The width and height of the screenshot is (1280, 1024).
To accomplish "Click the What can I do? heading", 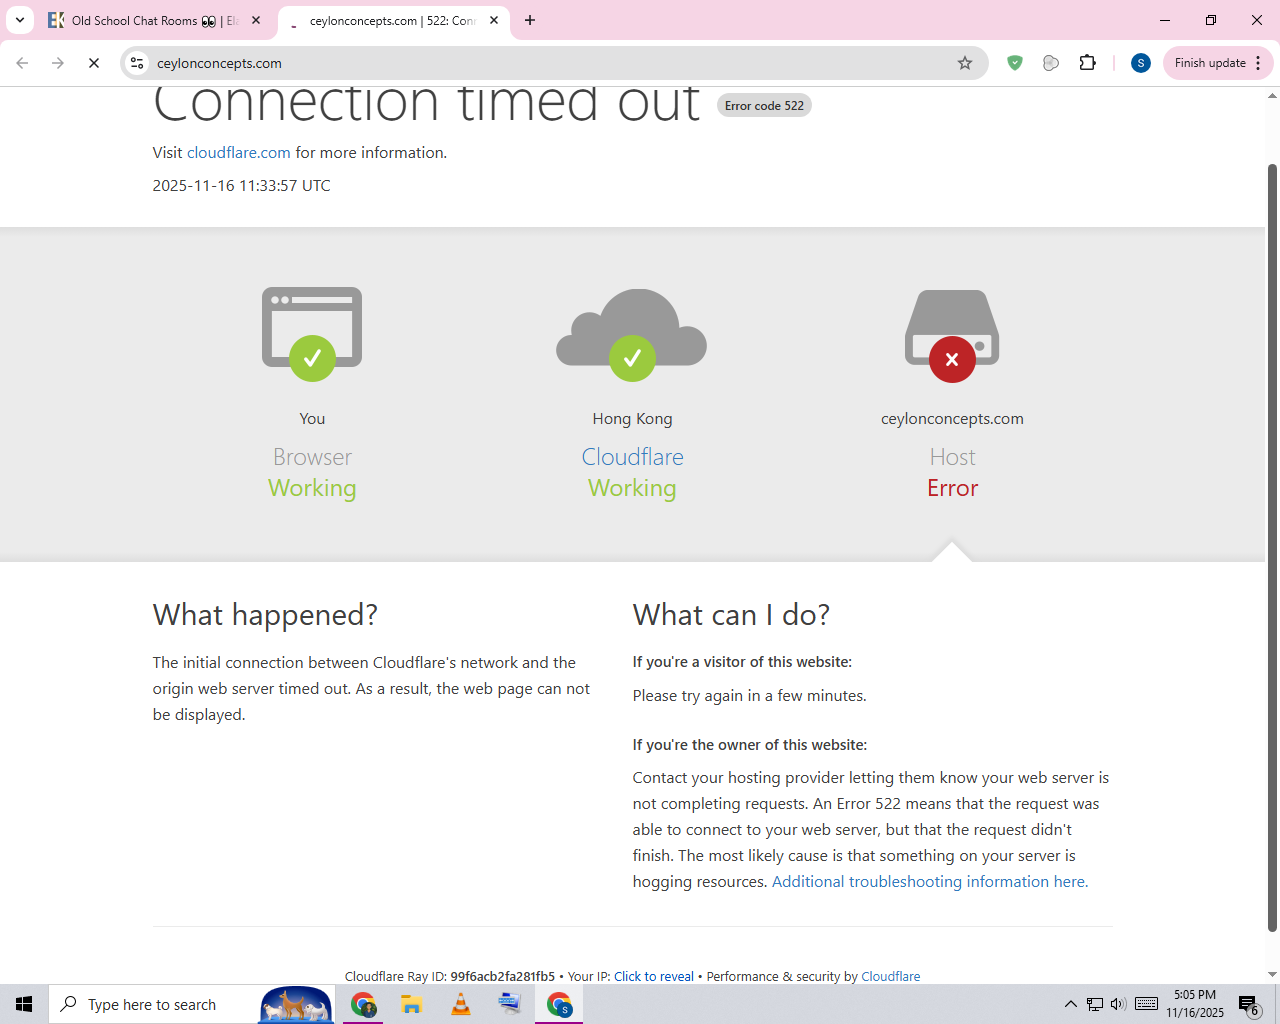I will coord(731,615).
